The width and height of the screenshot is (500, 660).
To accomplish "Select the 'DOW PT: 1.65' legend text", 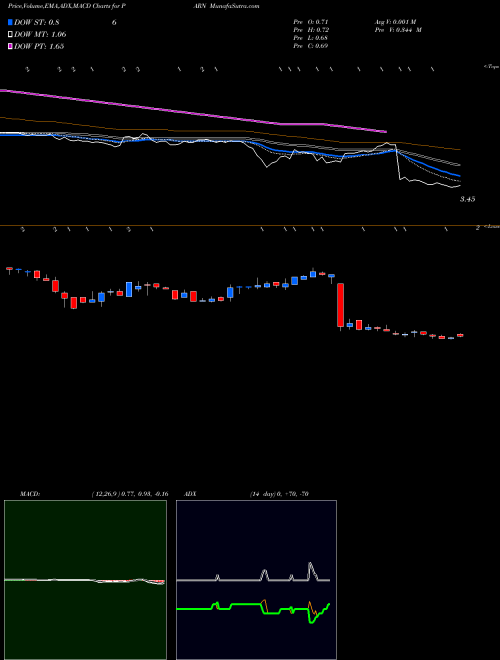I will click(x=39, y=46).
